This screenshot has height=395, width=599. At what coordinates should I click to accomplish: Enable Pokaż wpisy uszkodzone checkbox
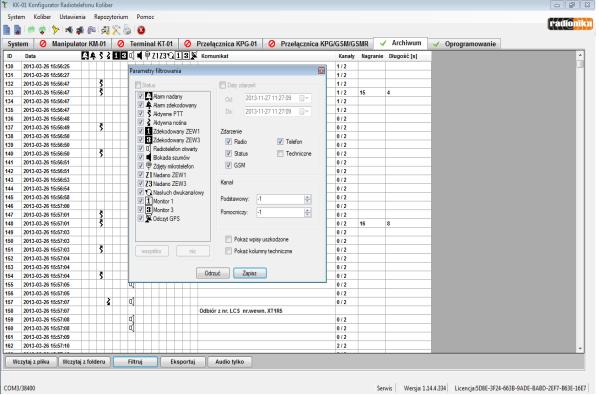click(x=228, y=240)
